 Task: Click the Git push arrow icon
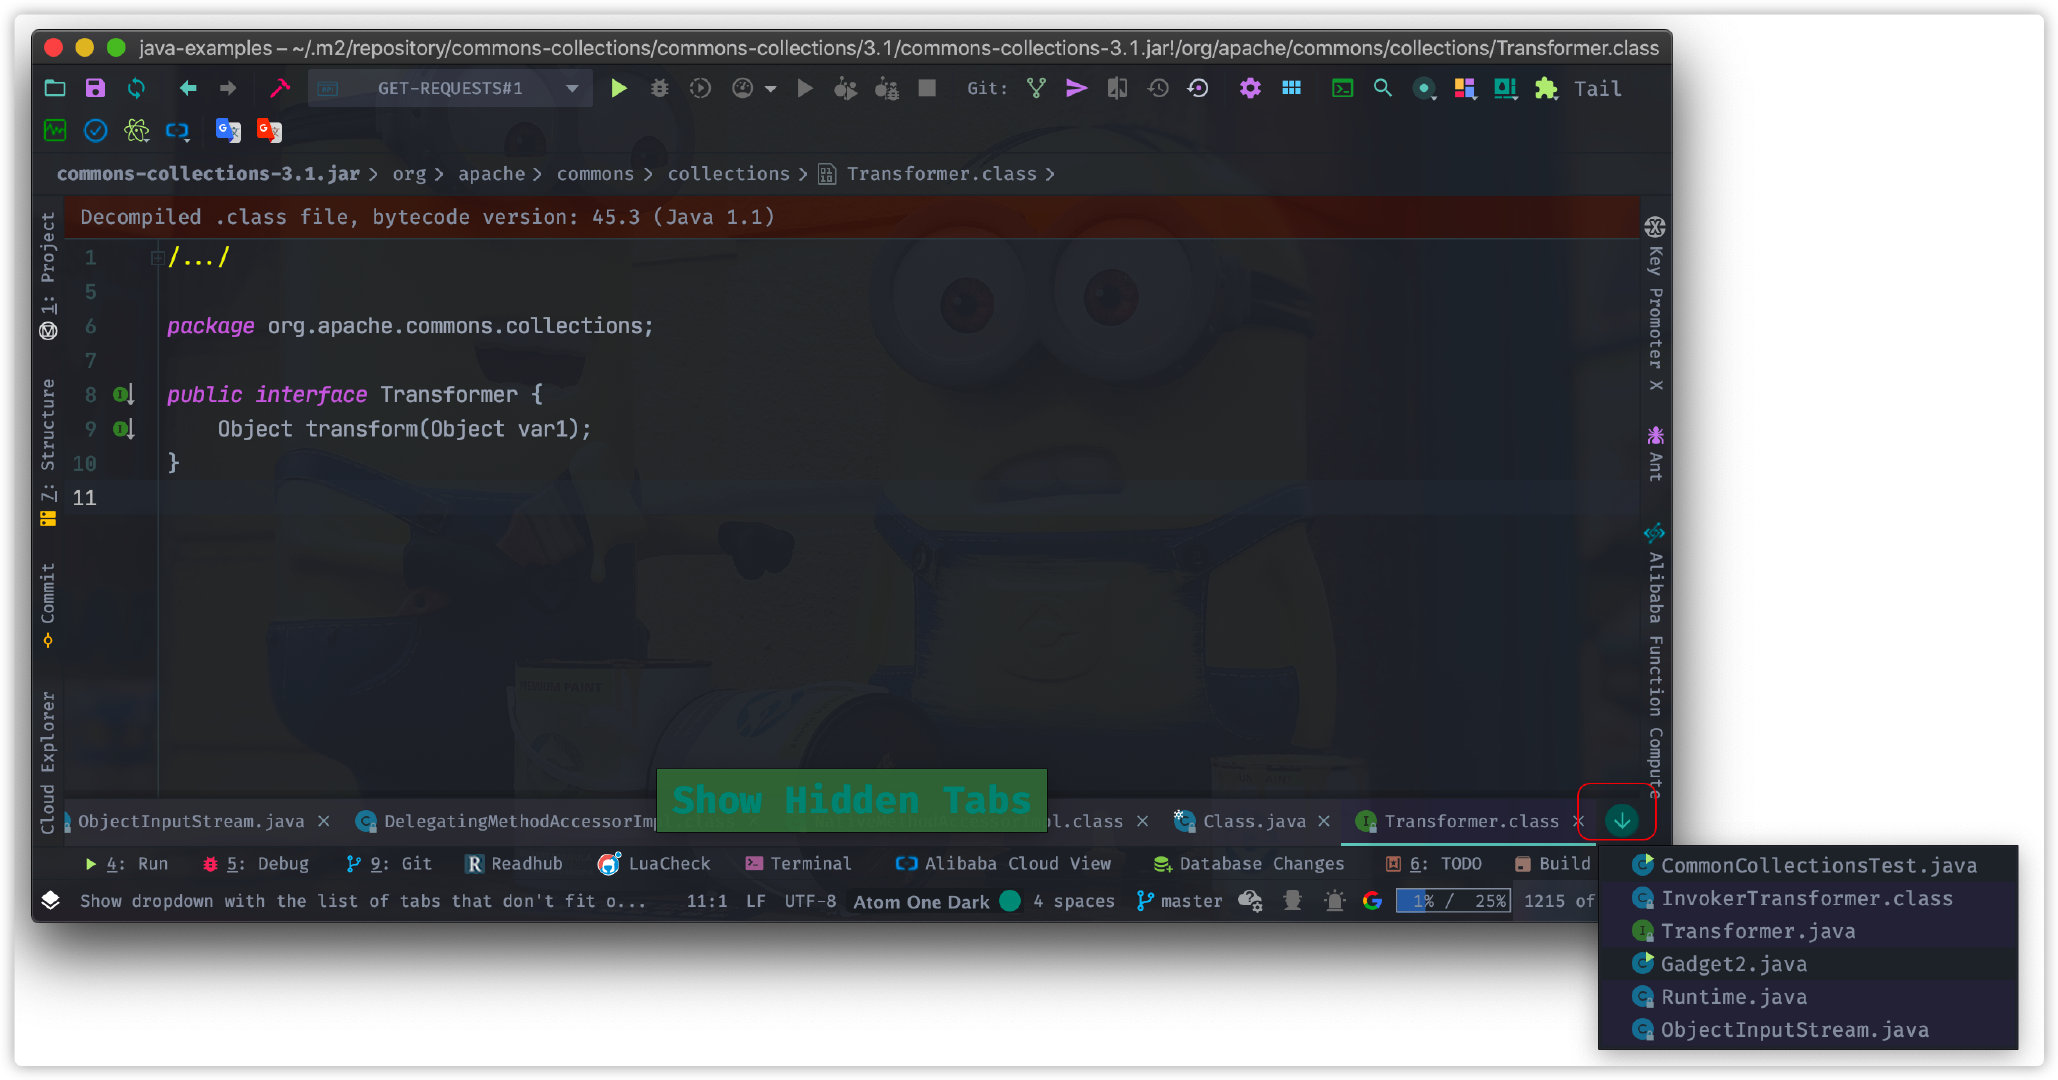1076,89
